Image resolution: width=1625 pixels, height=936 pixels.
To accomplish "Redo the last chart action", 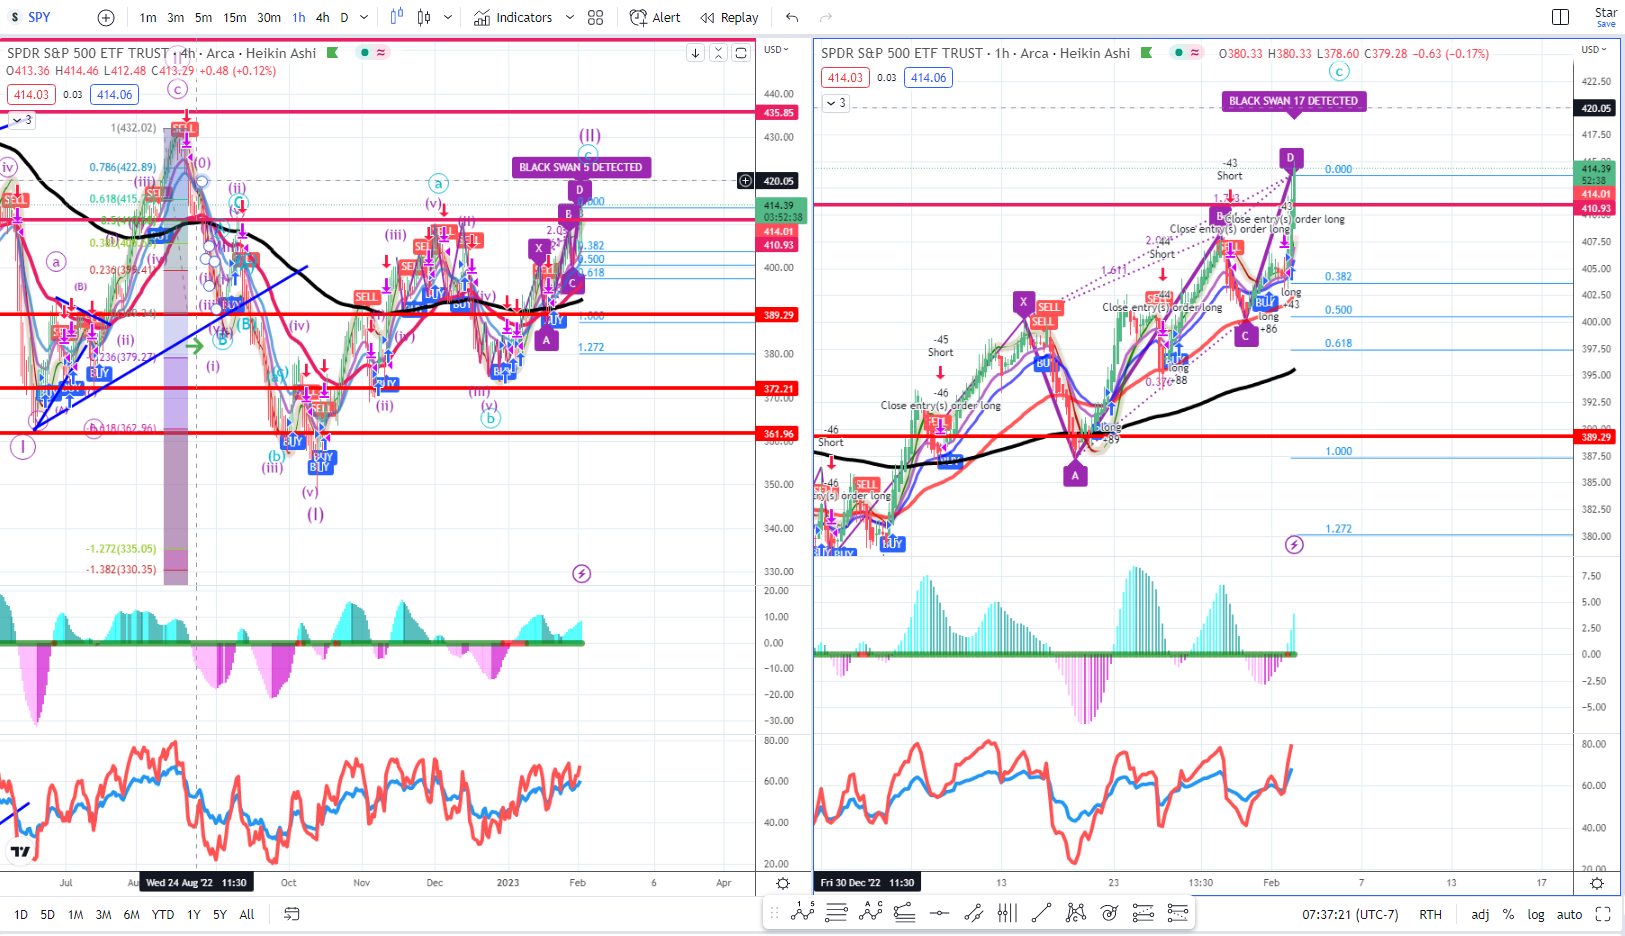I will (826, 17).
